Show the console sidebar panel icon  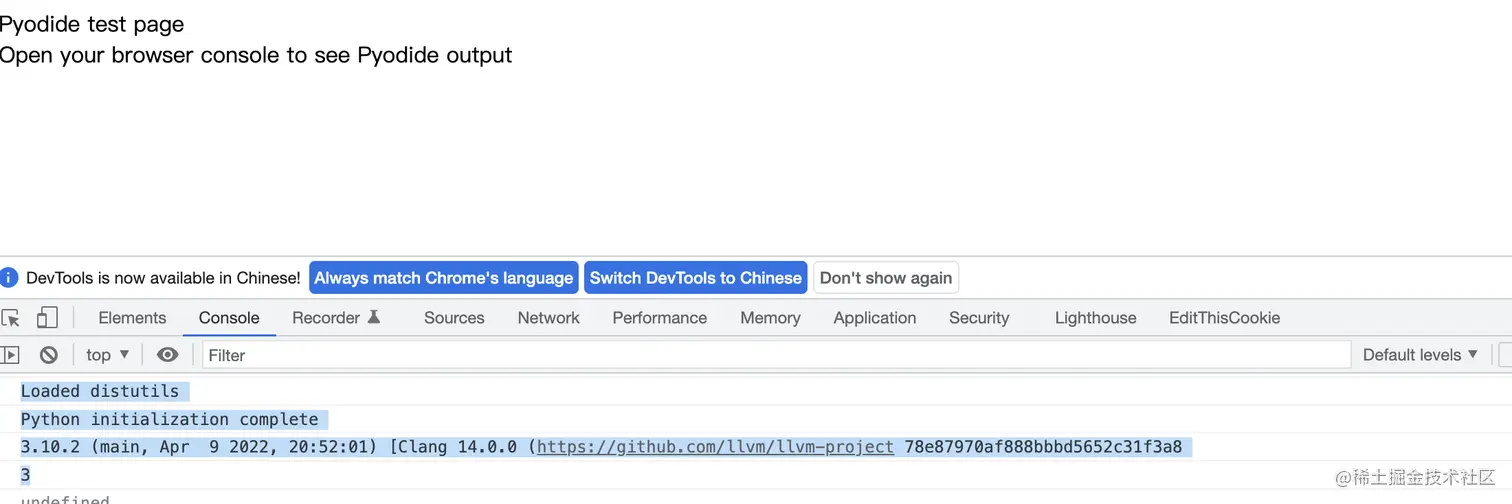coord(10,355)
